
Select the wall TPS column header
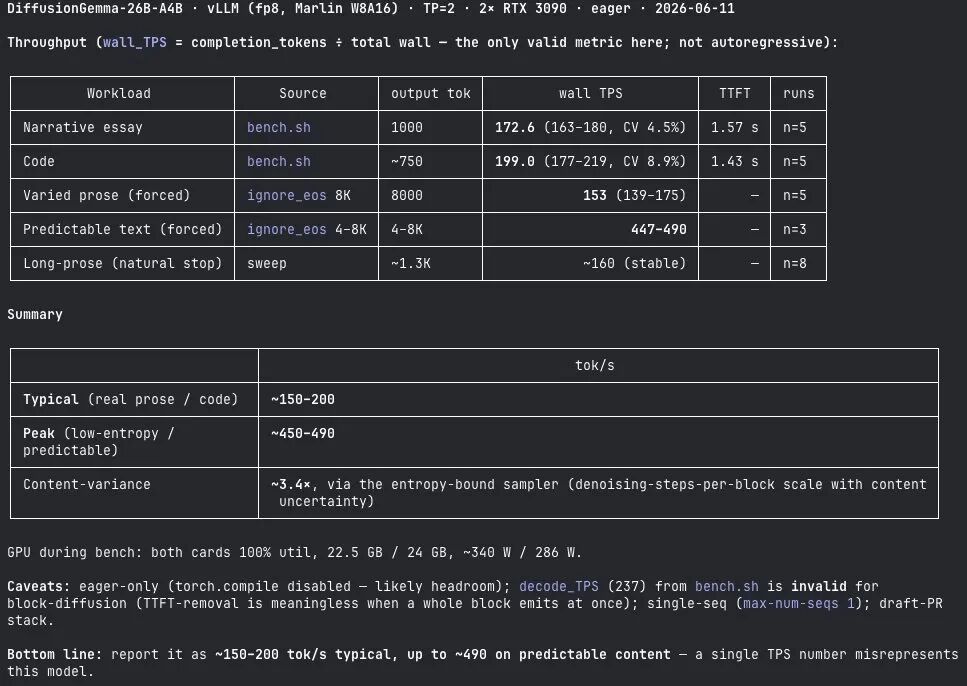pos(590,93)
